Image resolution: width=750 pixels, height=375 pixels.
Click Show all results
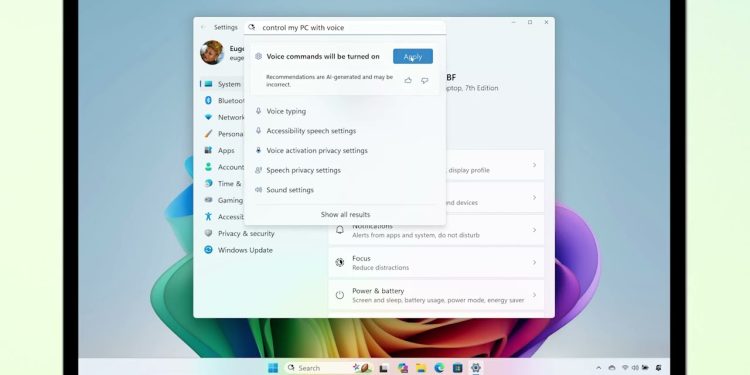345,214
